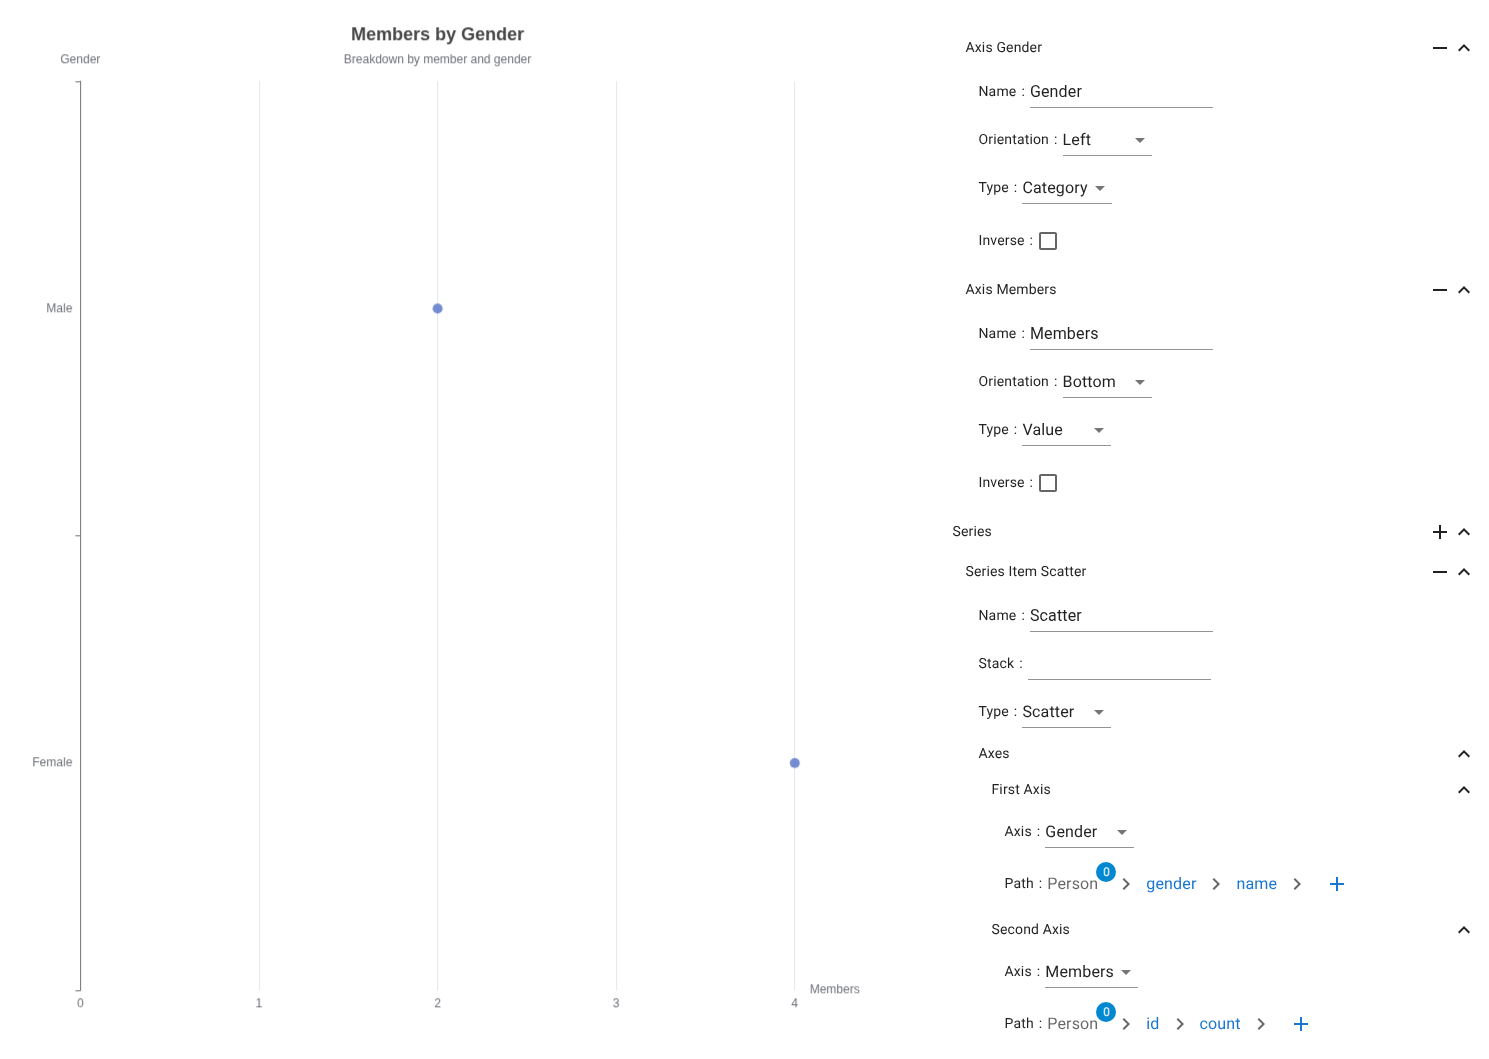
Task: Open series Type dropdown showing Scatter
Action: (1065, 712)
